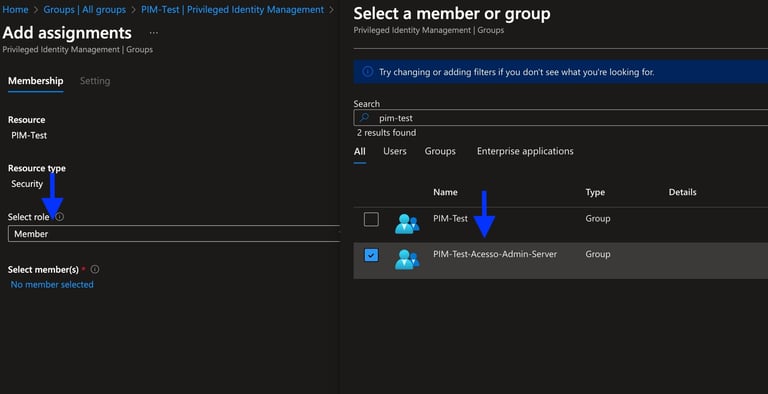Uncheck the PIM-Test-Acesso-Admin-Server checkbox

(x=371, y=255)
